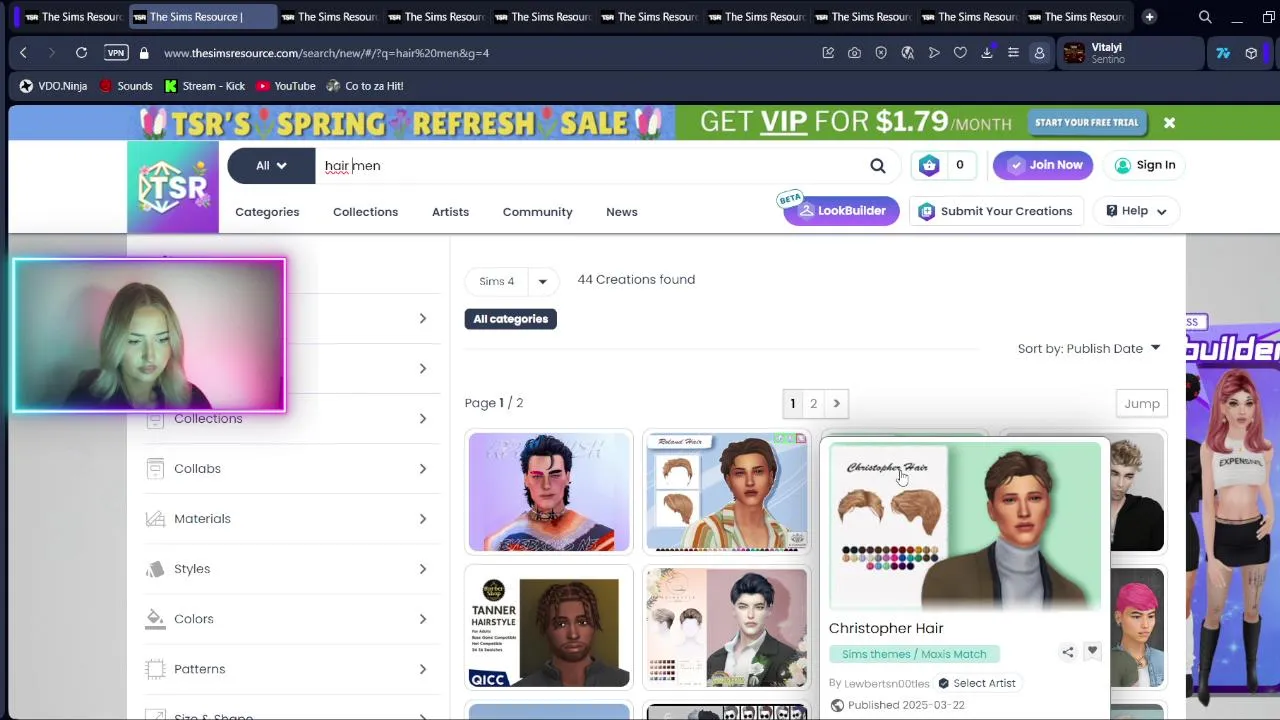Open the Sort by Publish Date dropdown

(x=1089, y=349)
